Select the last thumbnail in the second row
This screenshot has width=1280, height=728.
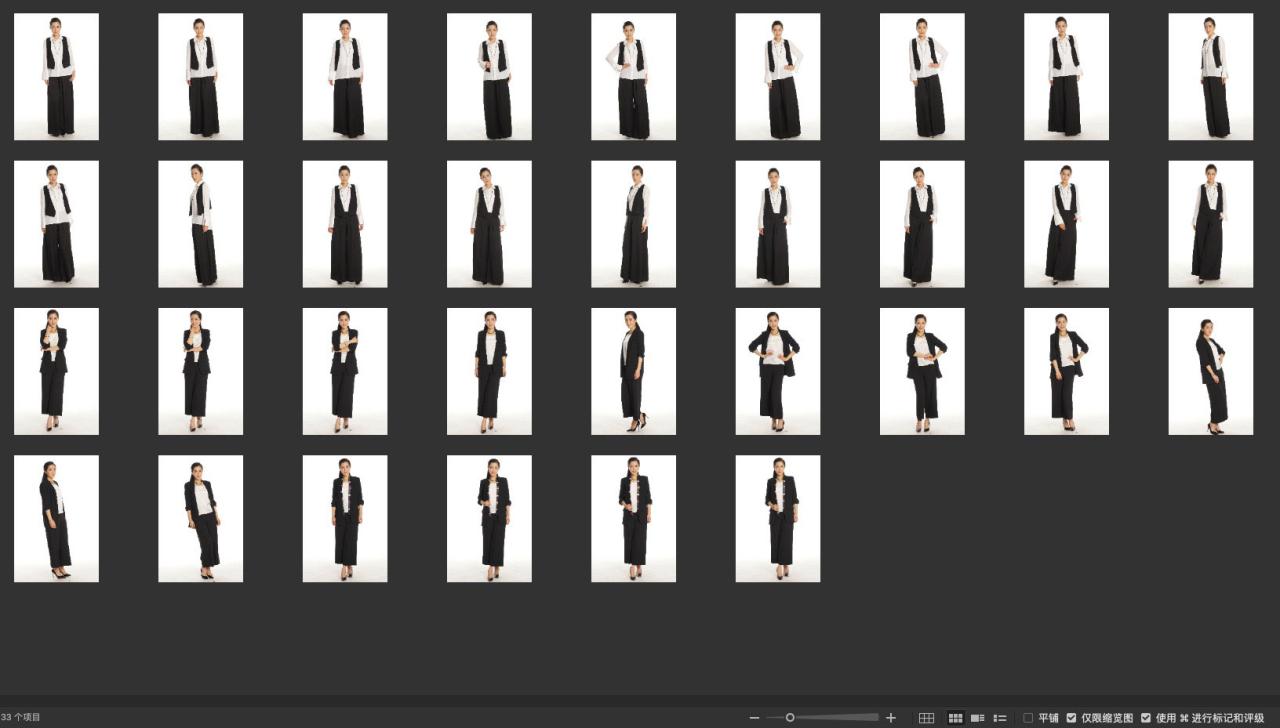(x=1210, y=224)
